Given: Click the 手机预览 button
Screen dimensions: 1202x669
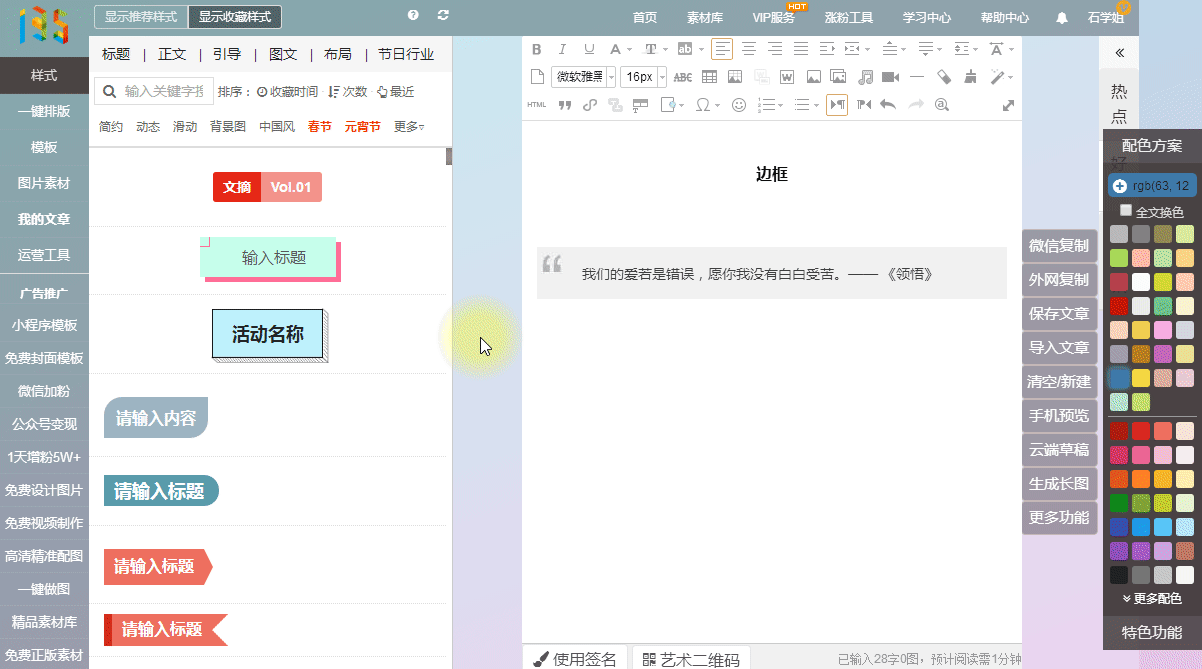Looking at the screenshot, I should (1059, 416).
